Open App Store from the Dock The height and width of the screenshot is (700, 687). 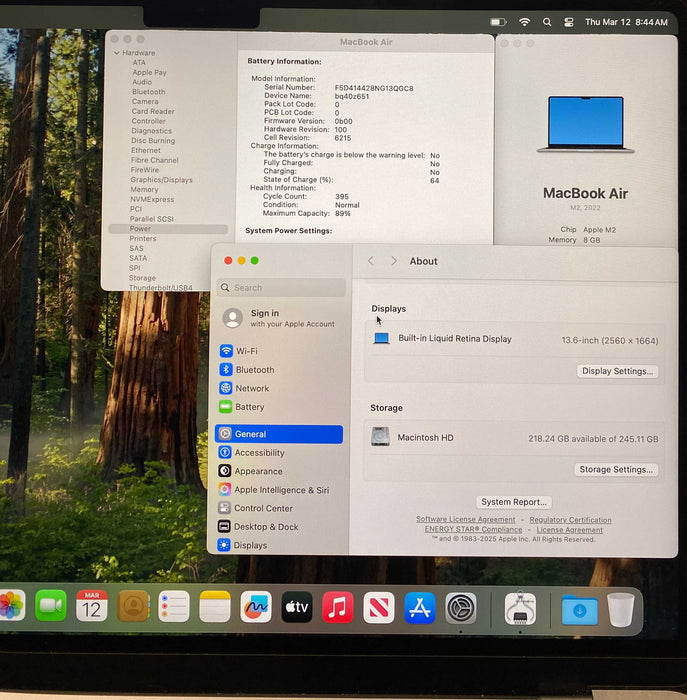(x=420, y=608)
